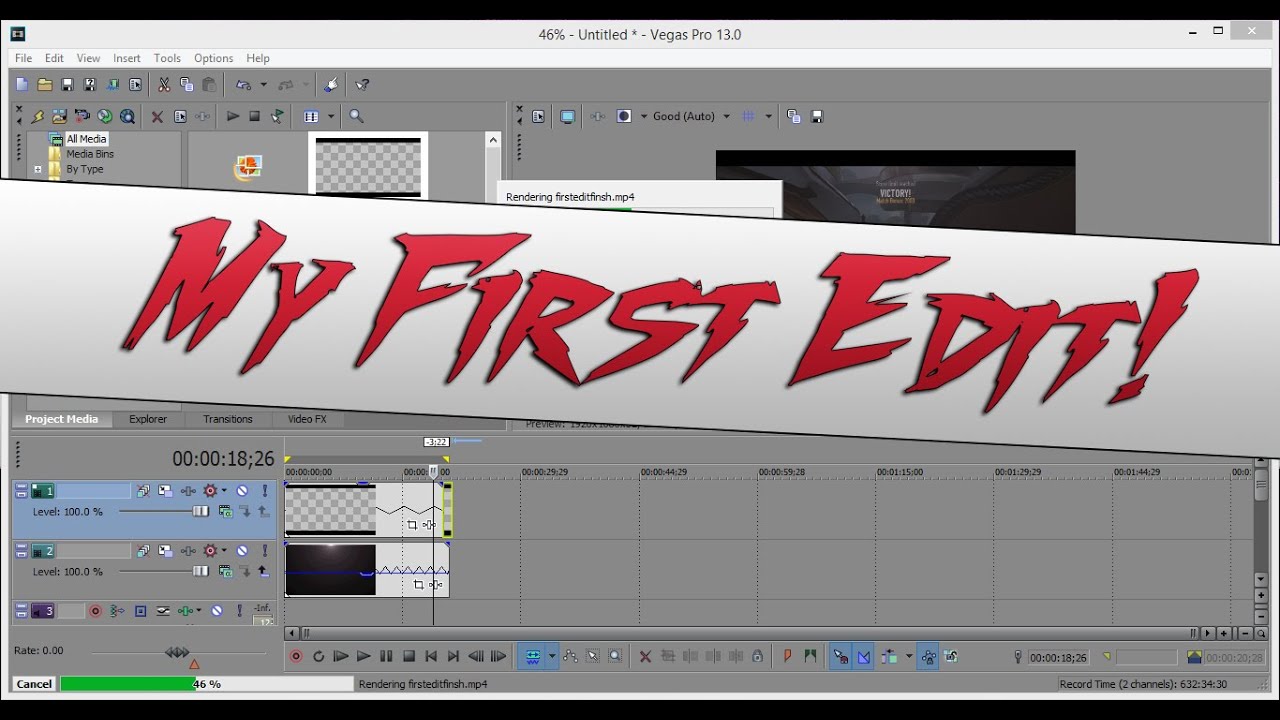The image size is (1280, 720).
Task: Cut selection using the scissors icon
Action: coord(164,85)
